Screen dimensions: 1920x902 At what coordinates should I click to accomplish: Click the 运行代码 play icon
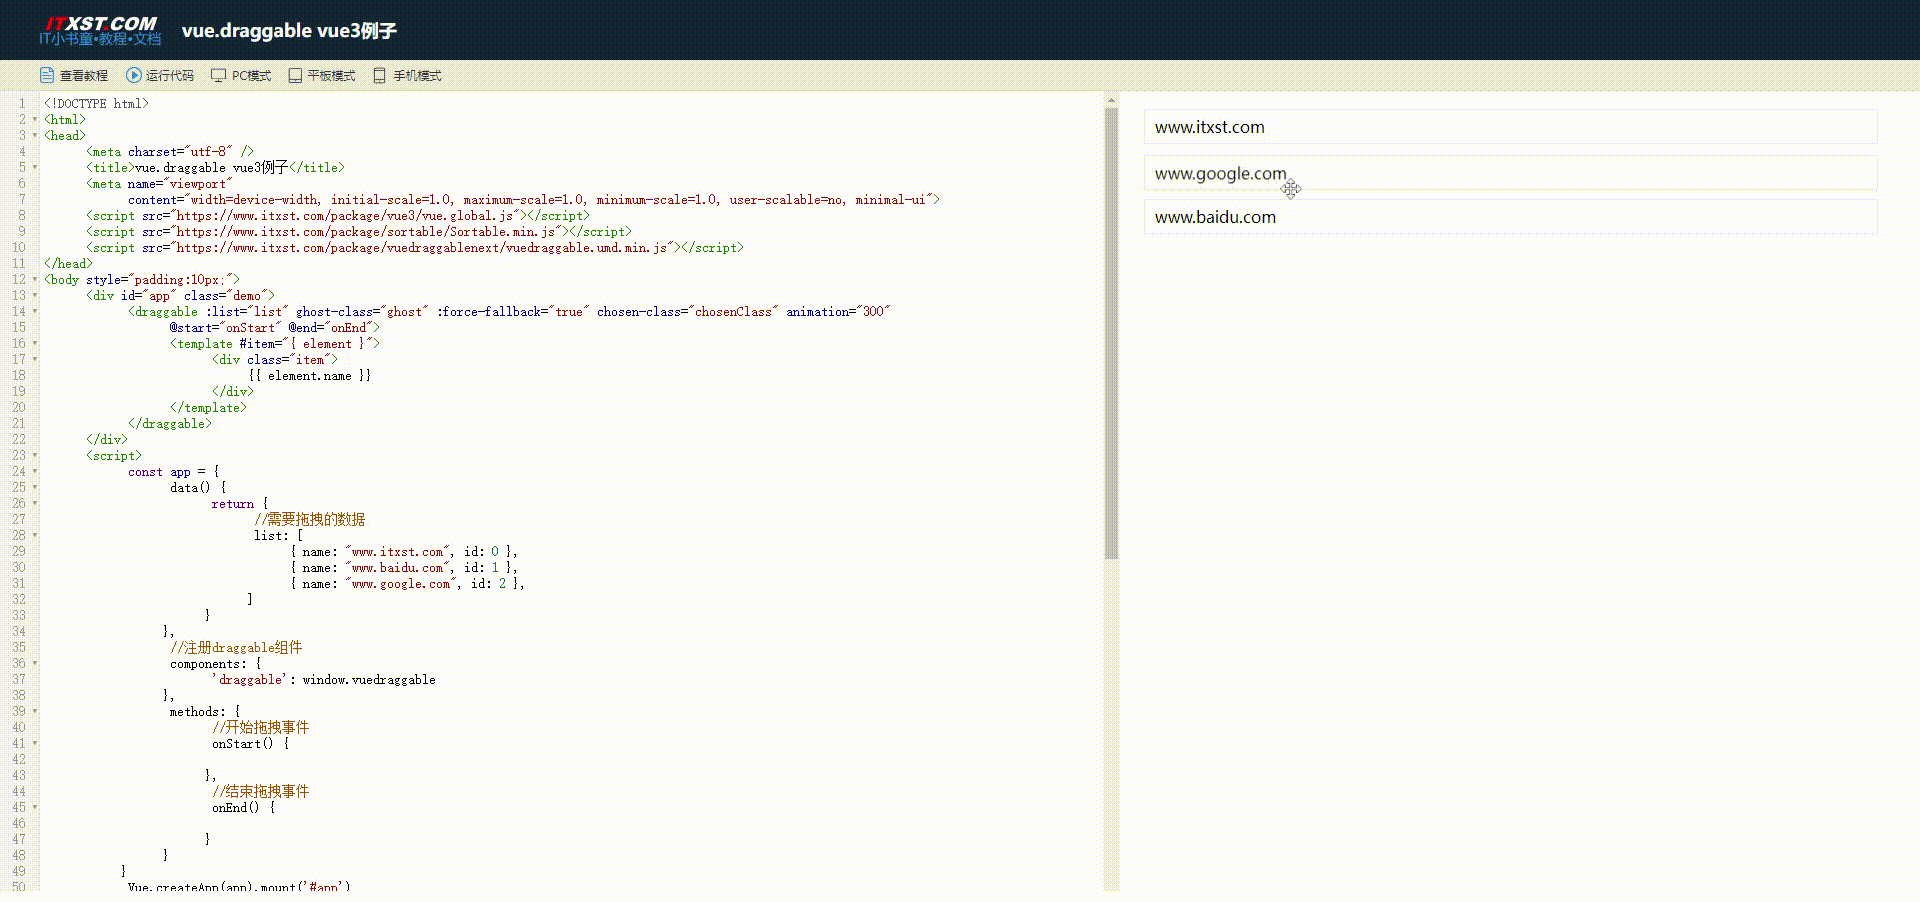point(134,75)
